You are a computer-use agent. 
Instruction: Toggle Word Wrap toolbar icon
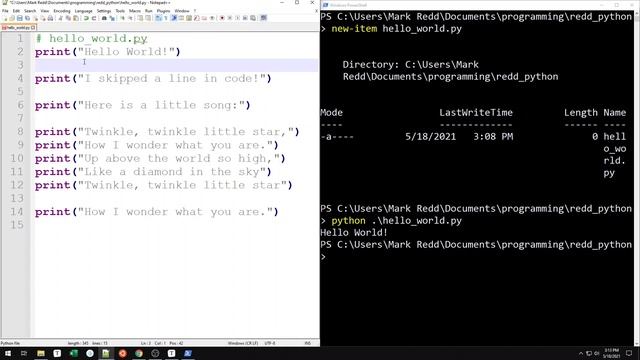(158, 18)
